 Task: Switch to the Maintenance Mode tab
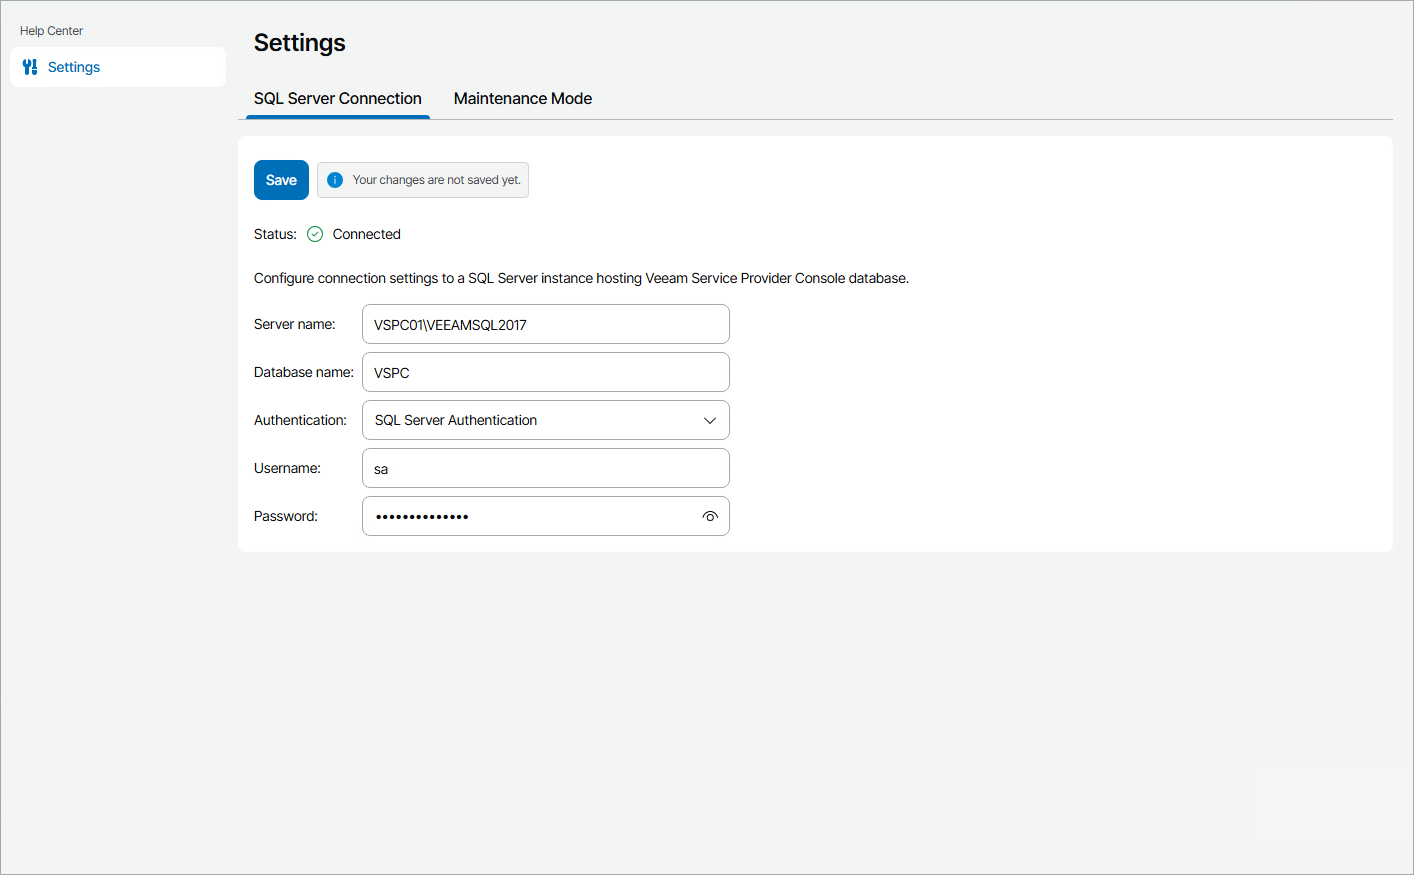click(523, 98)
